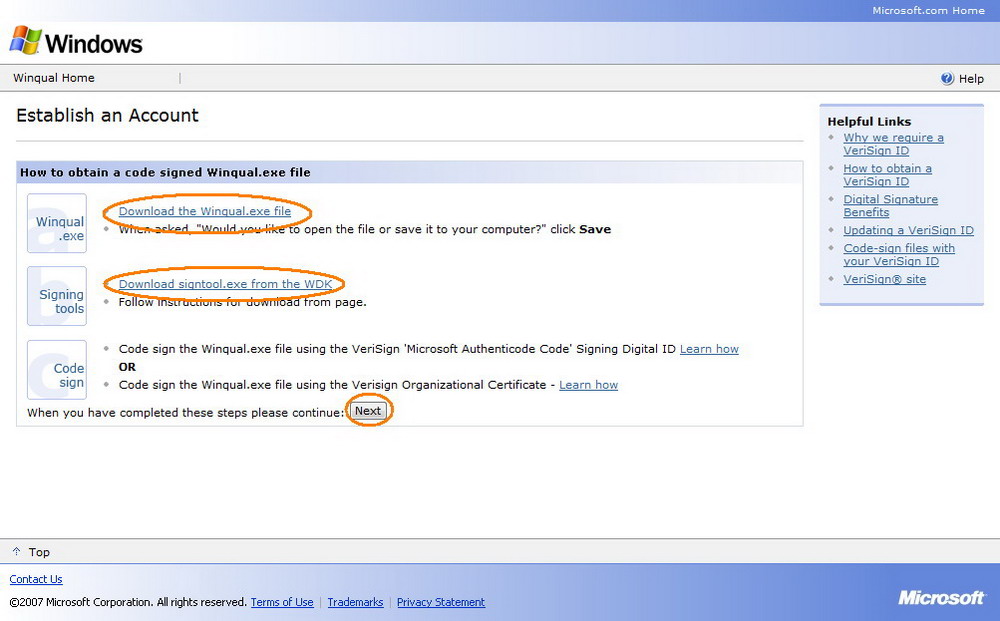The height and width of the screenshot is (621, 1000).
Task: Click the How to obtain a code signed Winqual.exe heading
Action: (165, 172)
